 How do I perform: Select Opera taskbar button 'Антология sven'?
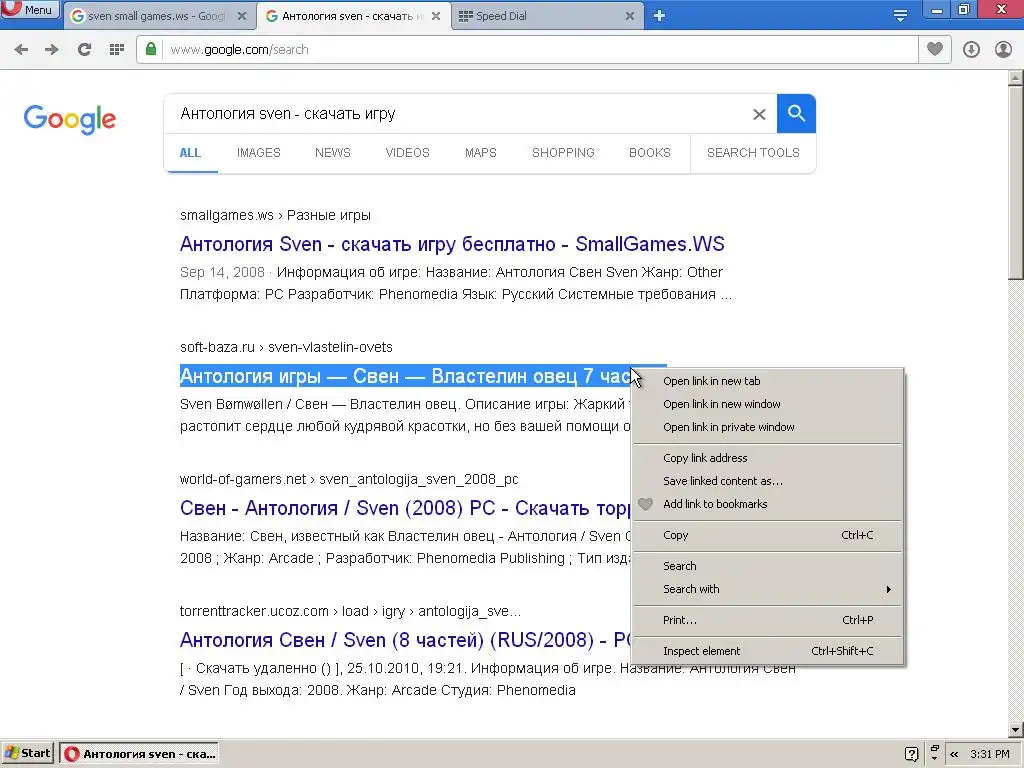(x=138, y=754)
